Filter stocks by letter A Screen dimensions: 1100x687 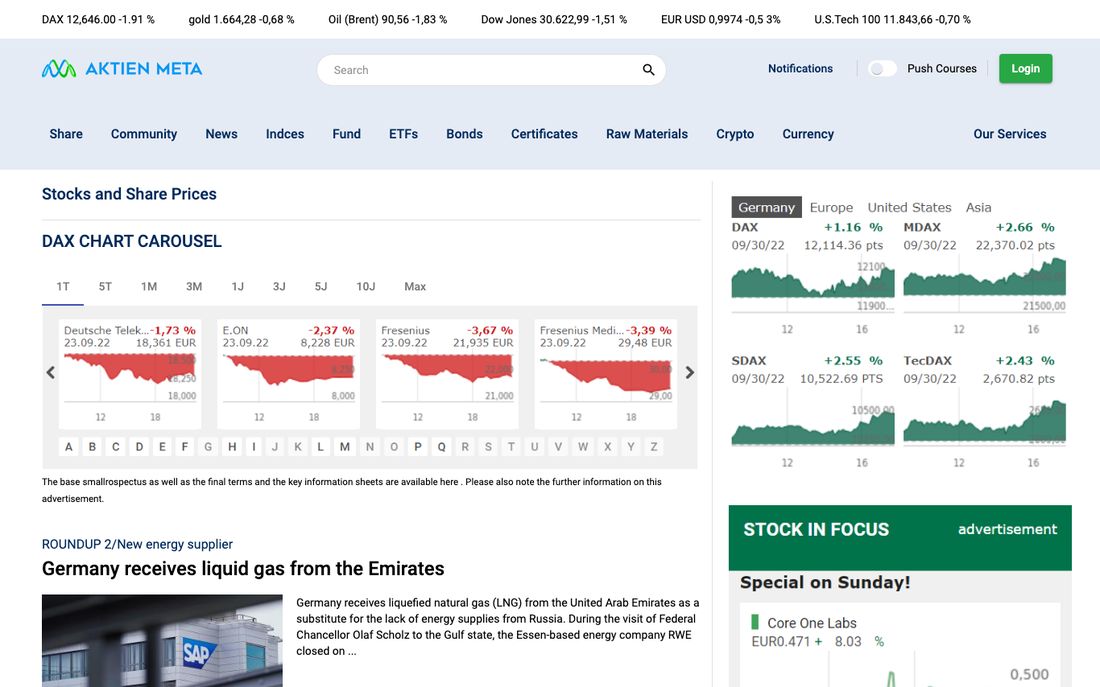[69, 447]
